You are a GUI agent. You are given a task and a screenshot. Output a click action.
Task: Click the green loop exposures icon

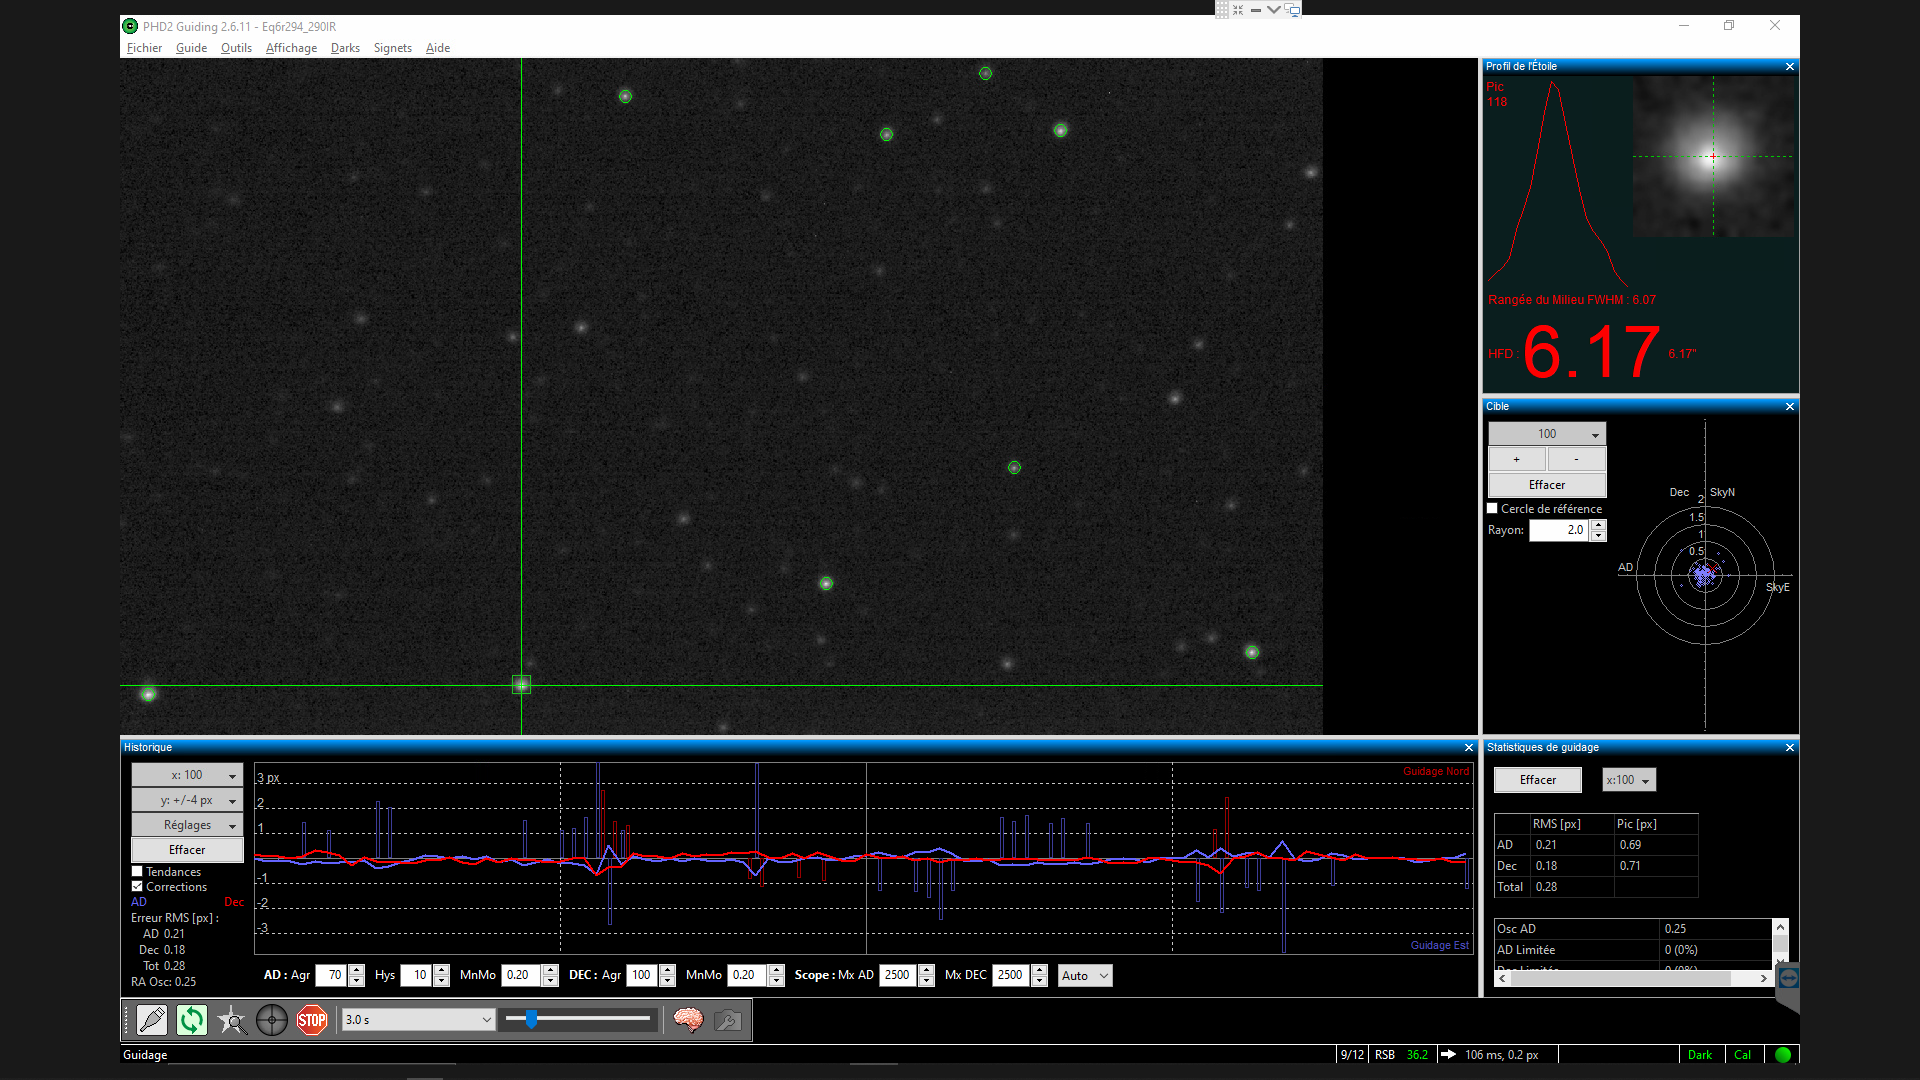[192, 1020]
